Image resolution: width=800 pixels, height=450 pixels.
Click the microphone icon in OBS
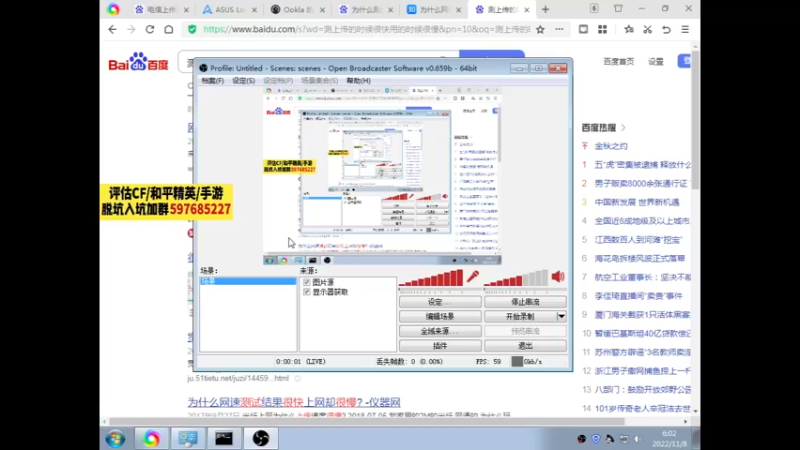(472, 277)
